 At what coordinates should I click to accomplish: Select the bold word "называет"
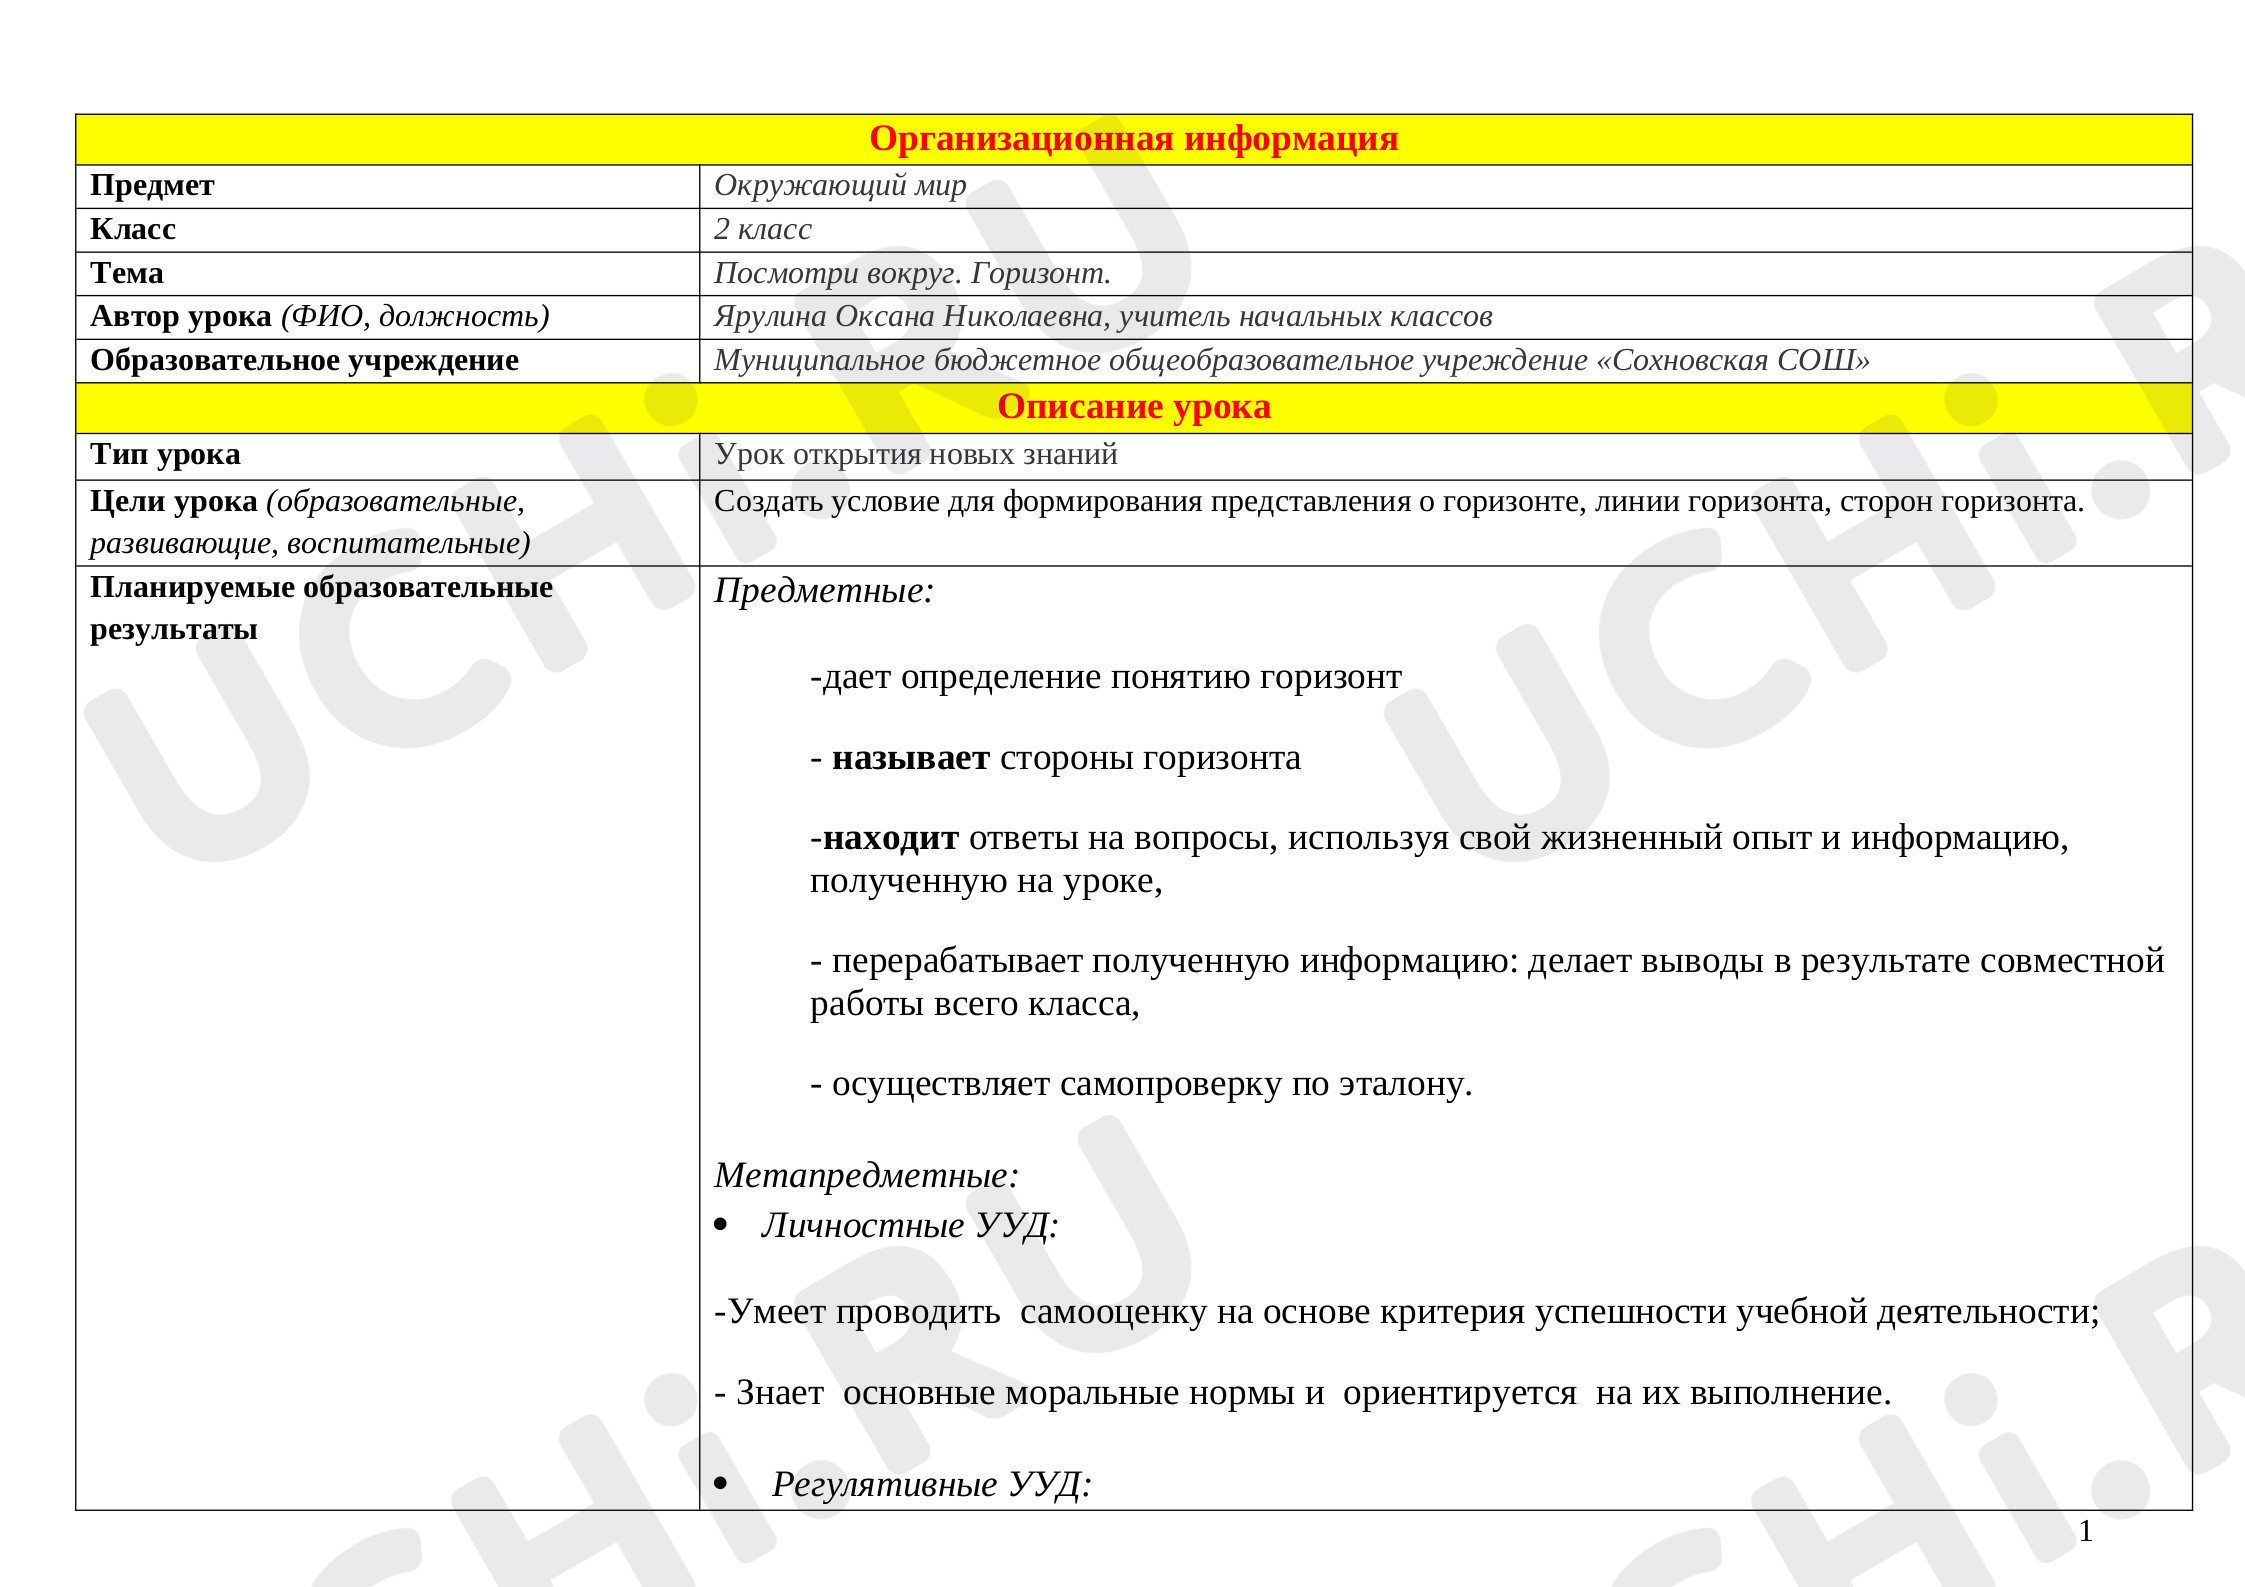click(x=911, y=758)
